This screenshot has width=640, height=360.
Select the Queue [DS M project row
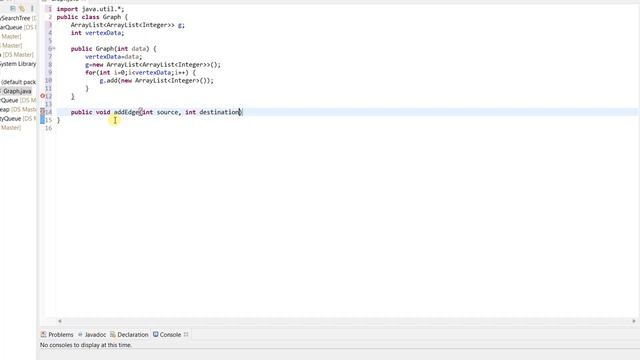pyautogui.click(x=18, y=100)
